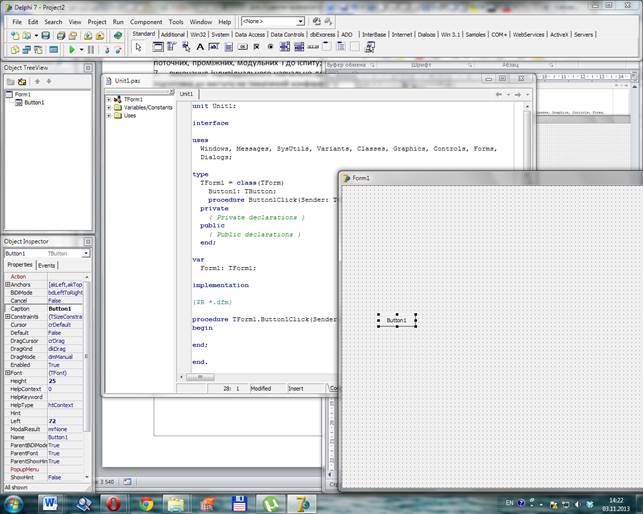Click the Enabled property value True

(x=65, y=365)
